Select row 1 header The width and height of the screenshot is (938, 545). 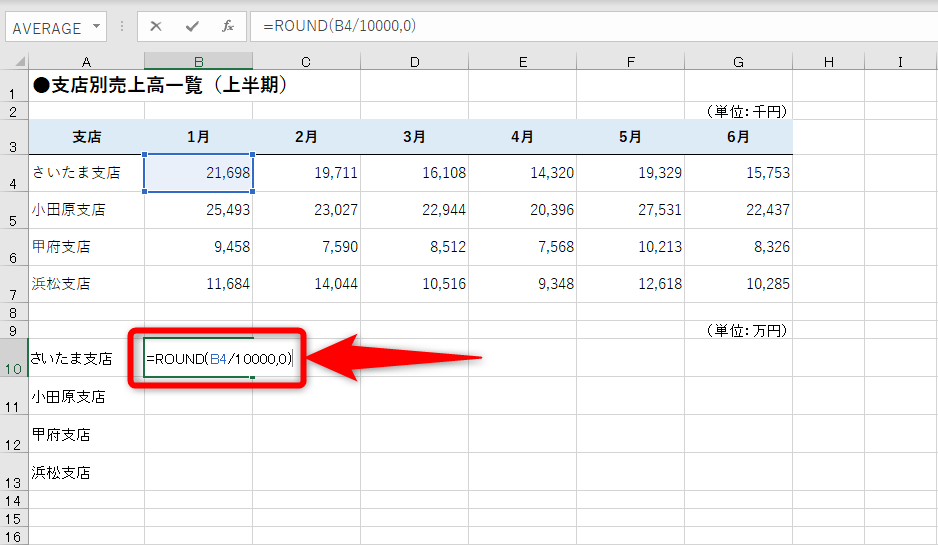click(x=13, y=86)
